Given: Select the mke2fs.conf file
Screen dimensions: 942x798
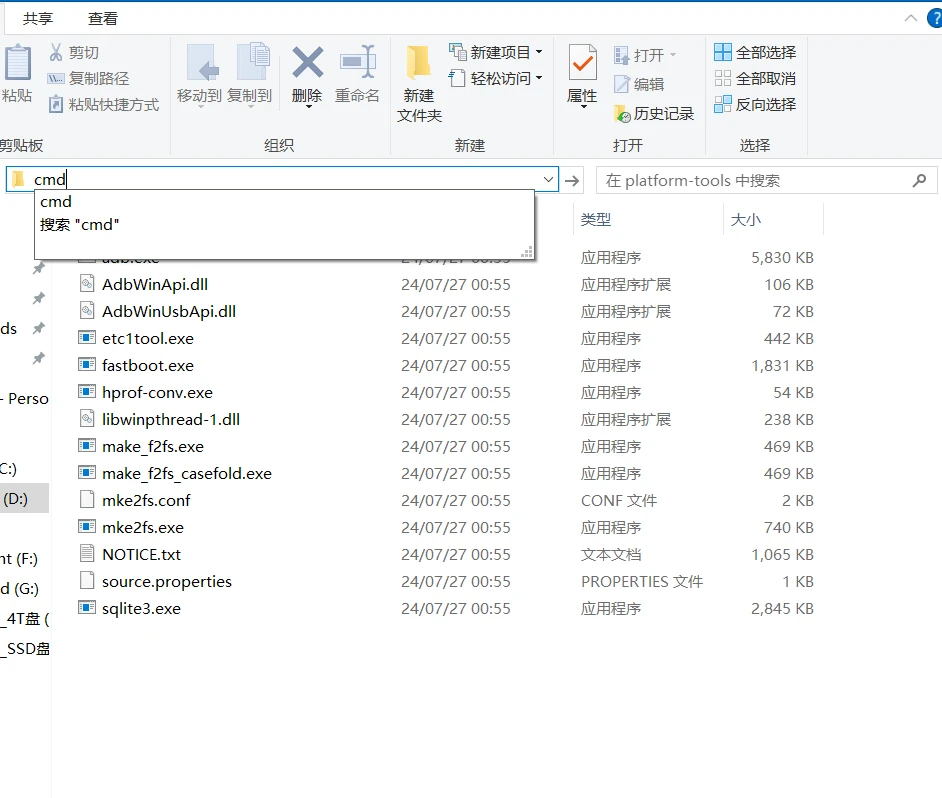Looking at the screenshot, I should [x=146, y=500].
